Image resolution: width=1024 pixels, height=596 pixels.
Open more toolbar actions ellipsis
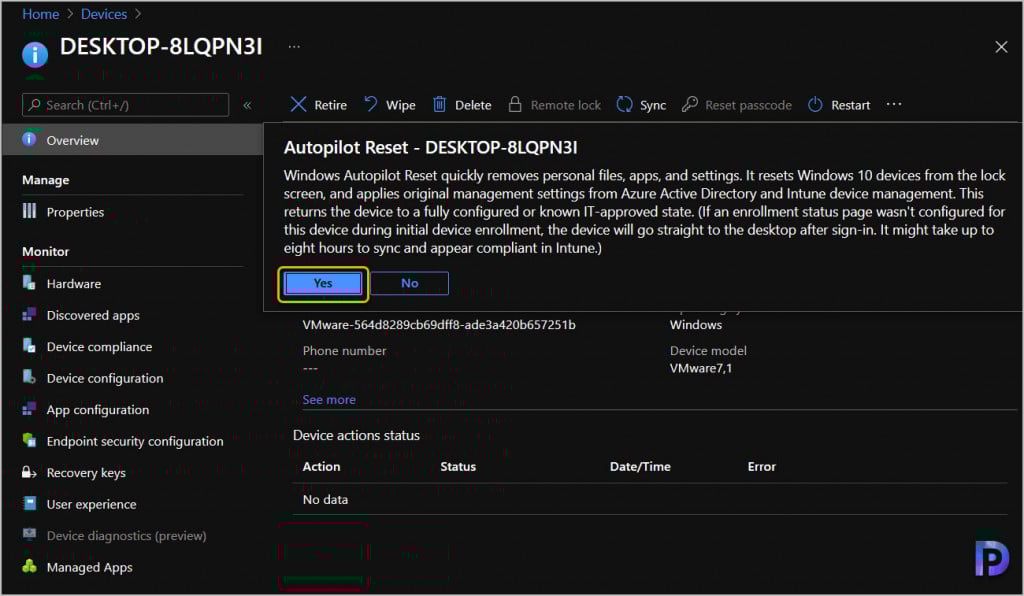tap(894, 104)
